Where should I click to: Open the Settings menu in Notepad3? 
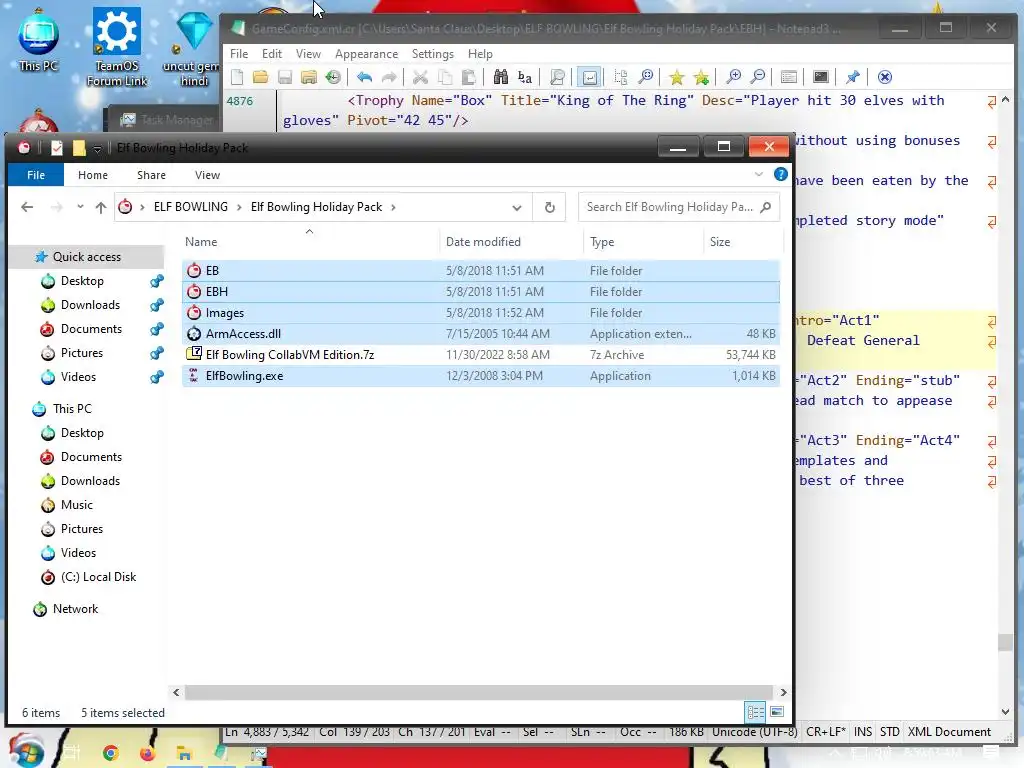click(432, 54)
